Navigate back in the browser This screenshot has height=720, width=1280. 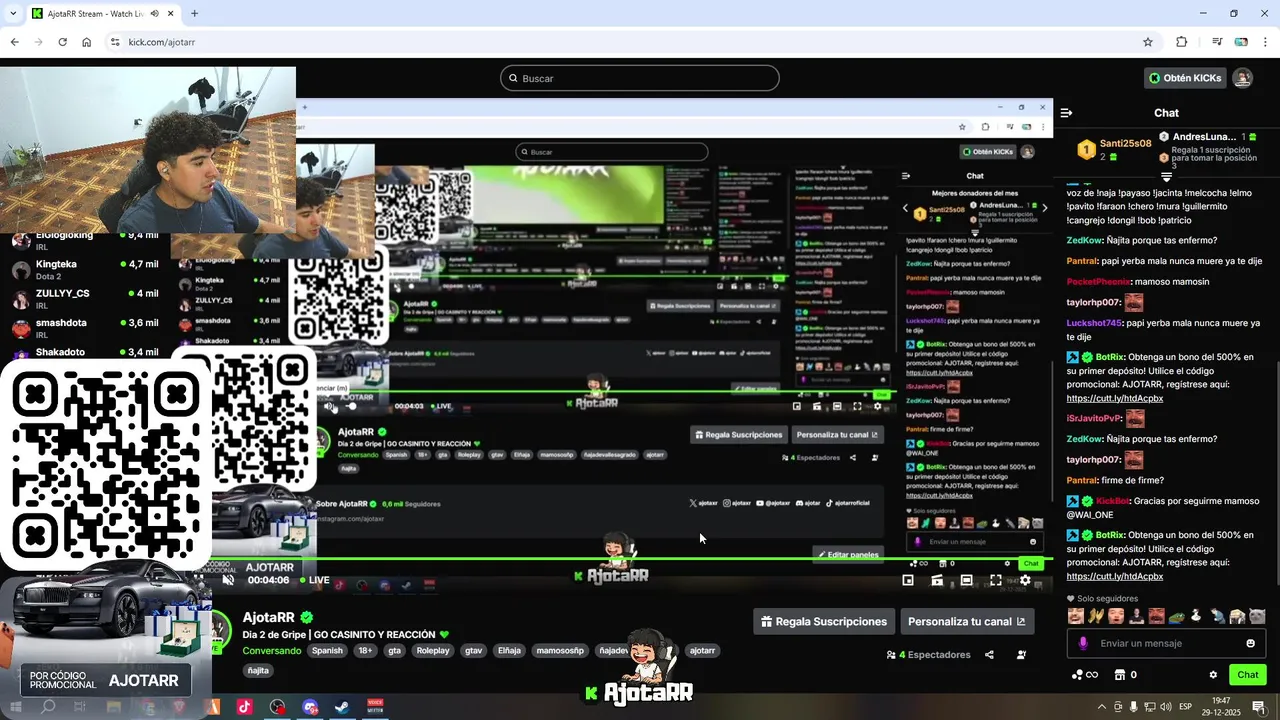14,42
